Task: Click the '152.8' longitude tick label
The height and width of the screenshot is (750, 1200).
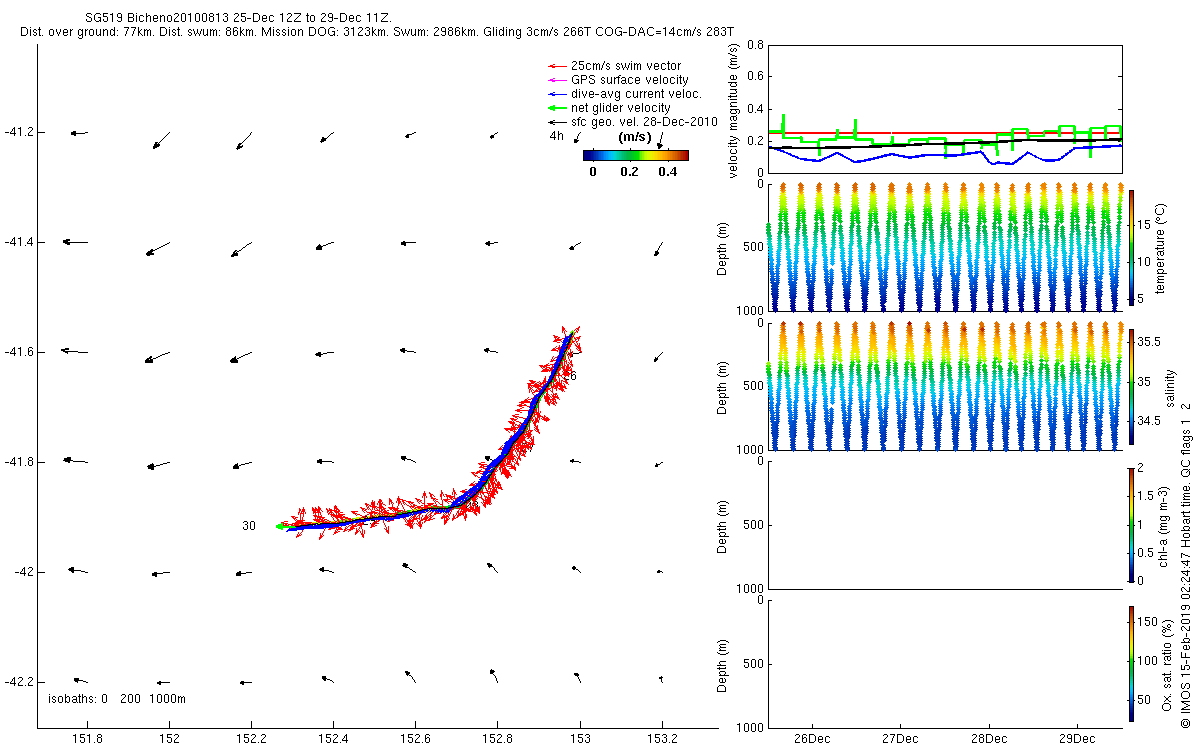Action: click(497, 740)
